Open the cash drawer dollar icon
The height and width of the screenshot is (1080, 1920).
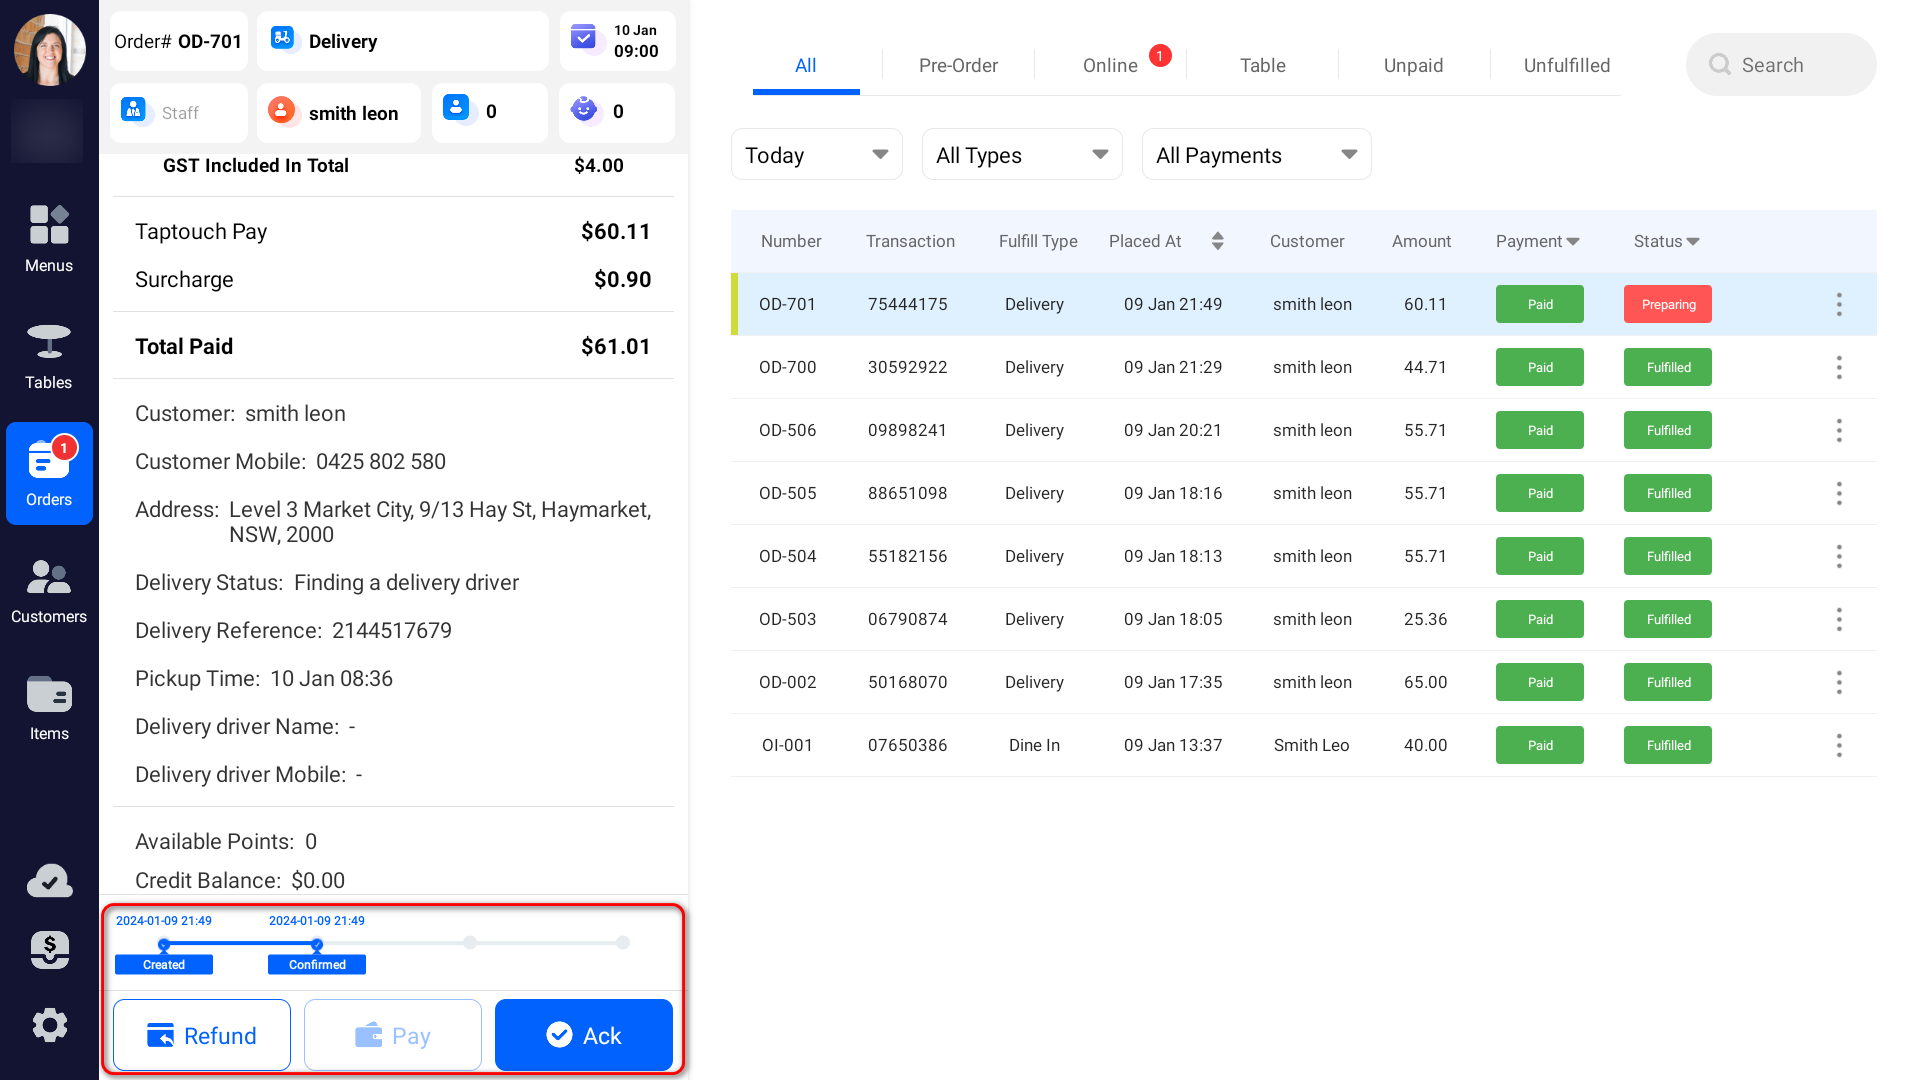click(x=49, y=950)
